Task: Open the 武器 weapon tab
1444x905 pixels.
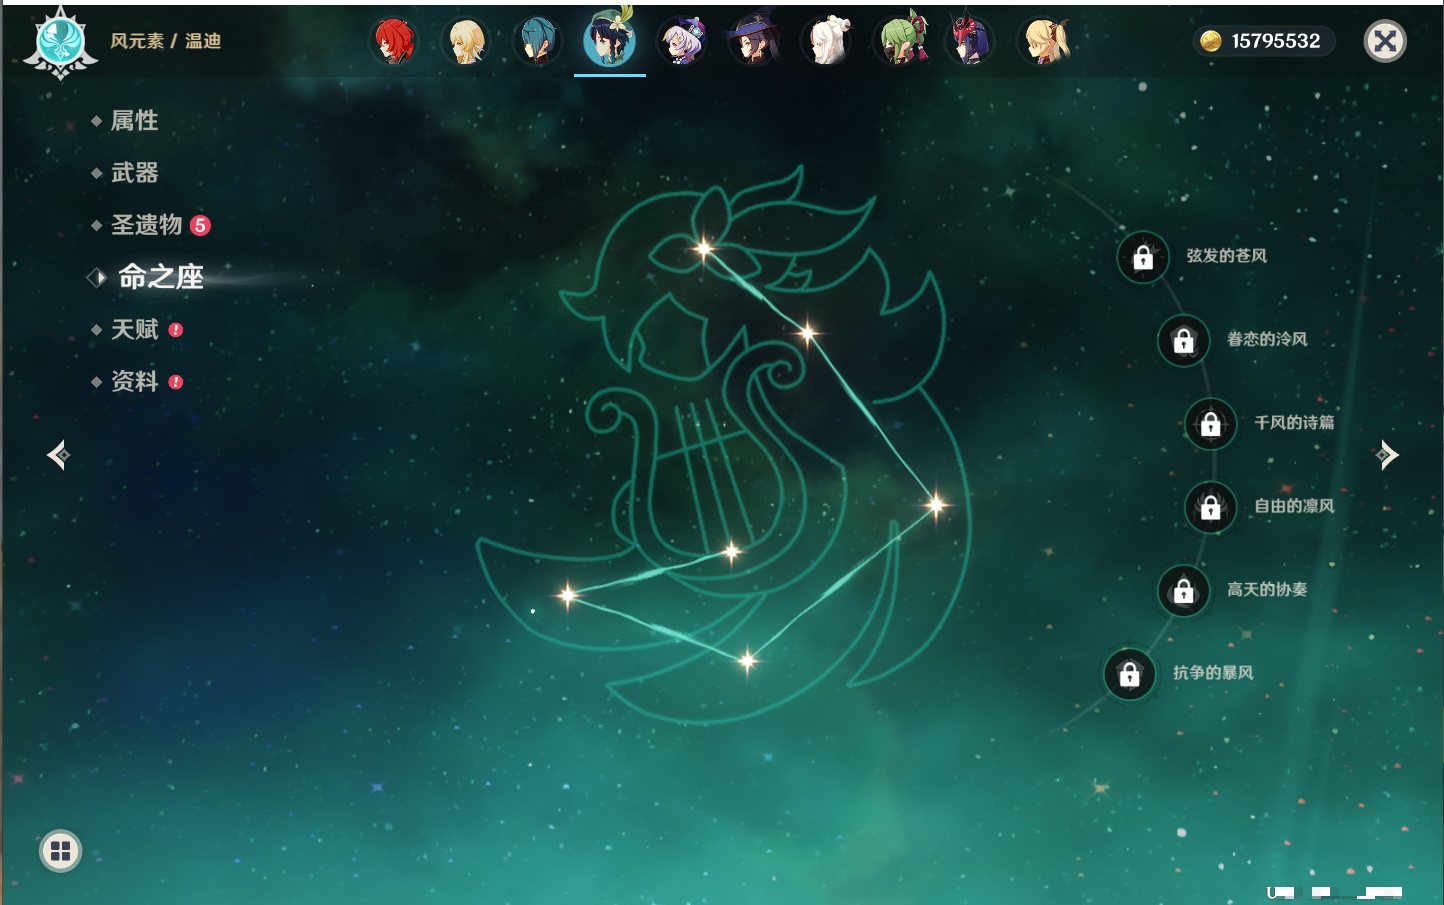Action: click(134, 173)
